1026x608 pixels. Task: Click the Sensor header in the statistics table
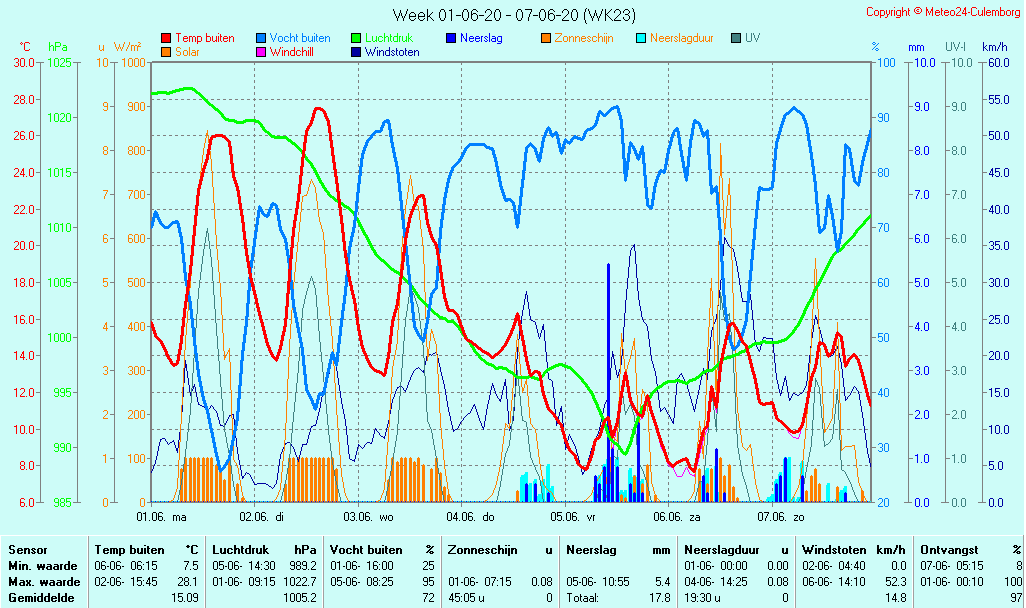point(28,550)
